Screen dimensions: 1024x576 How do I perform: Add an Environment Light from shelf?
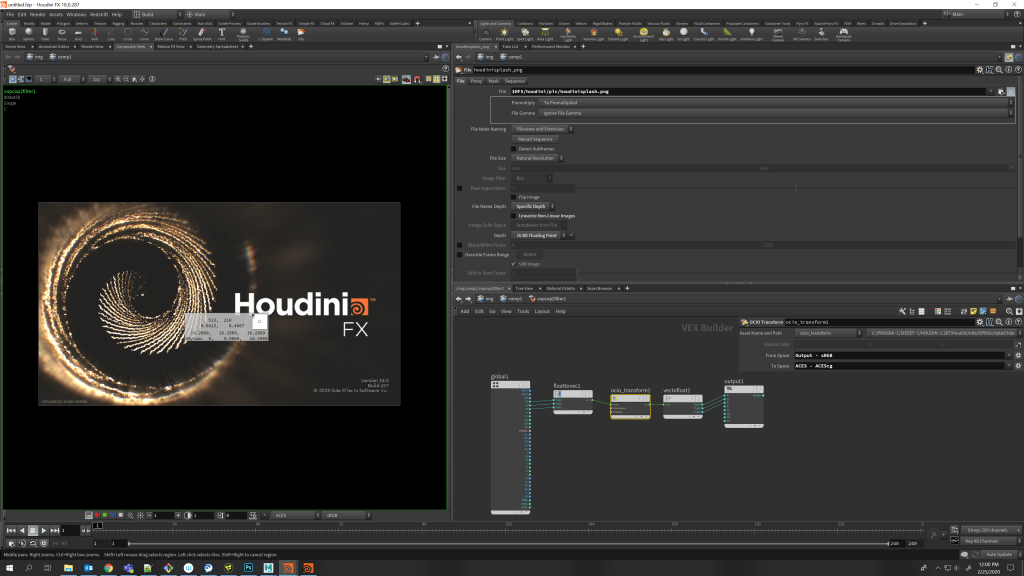[643, 35]
